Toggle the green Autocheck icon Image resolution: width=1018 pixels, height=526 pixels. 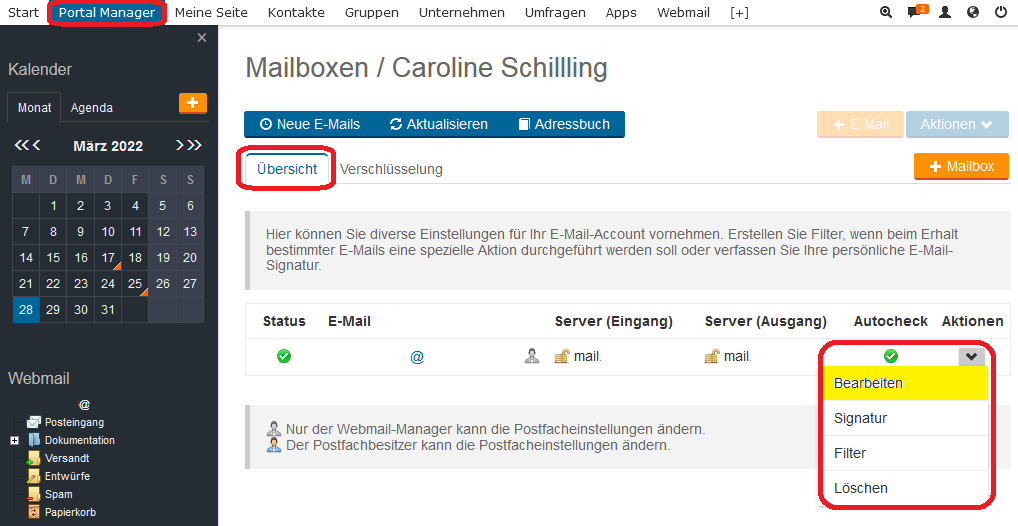coord(891,356)
